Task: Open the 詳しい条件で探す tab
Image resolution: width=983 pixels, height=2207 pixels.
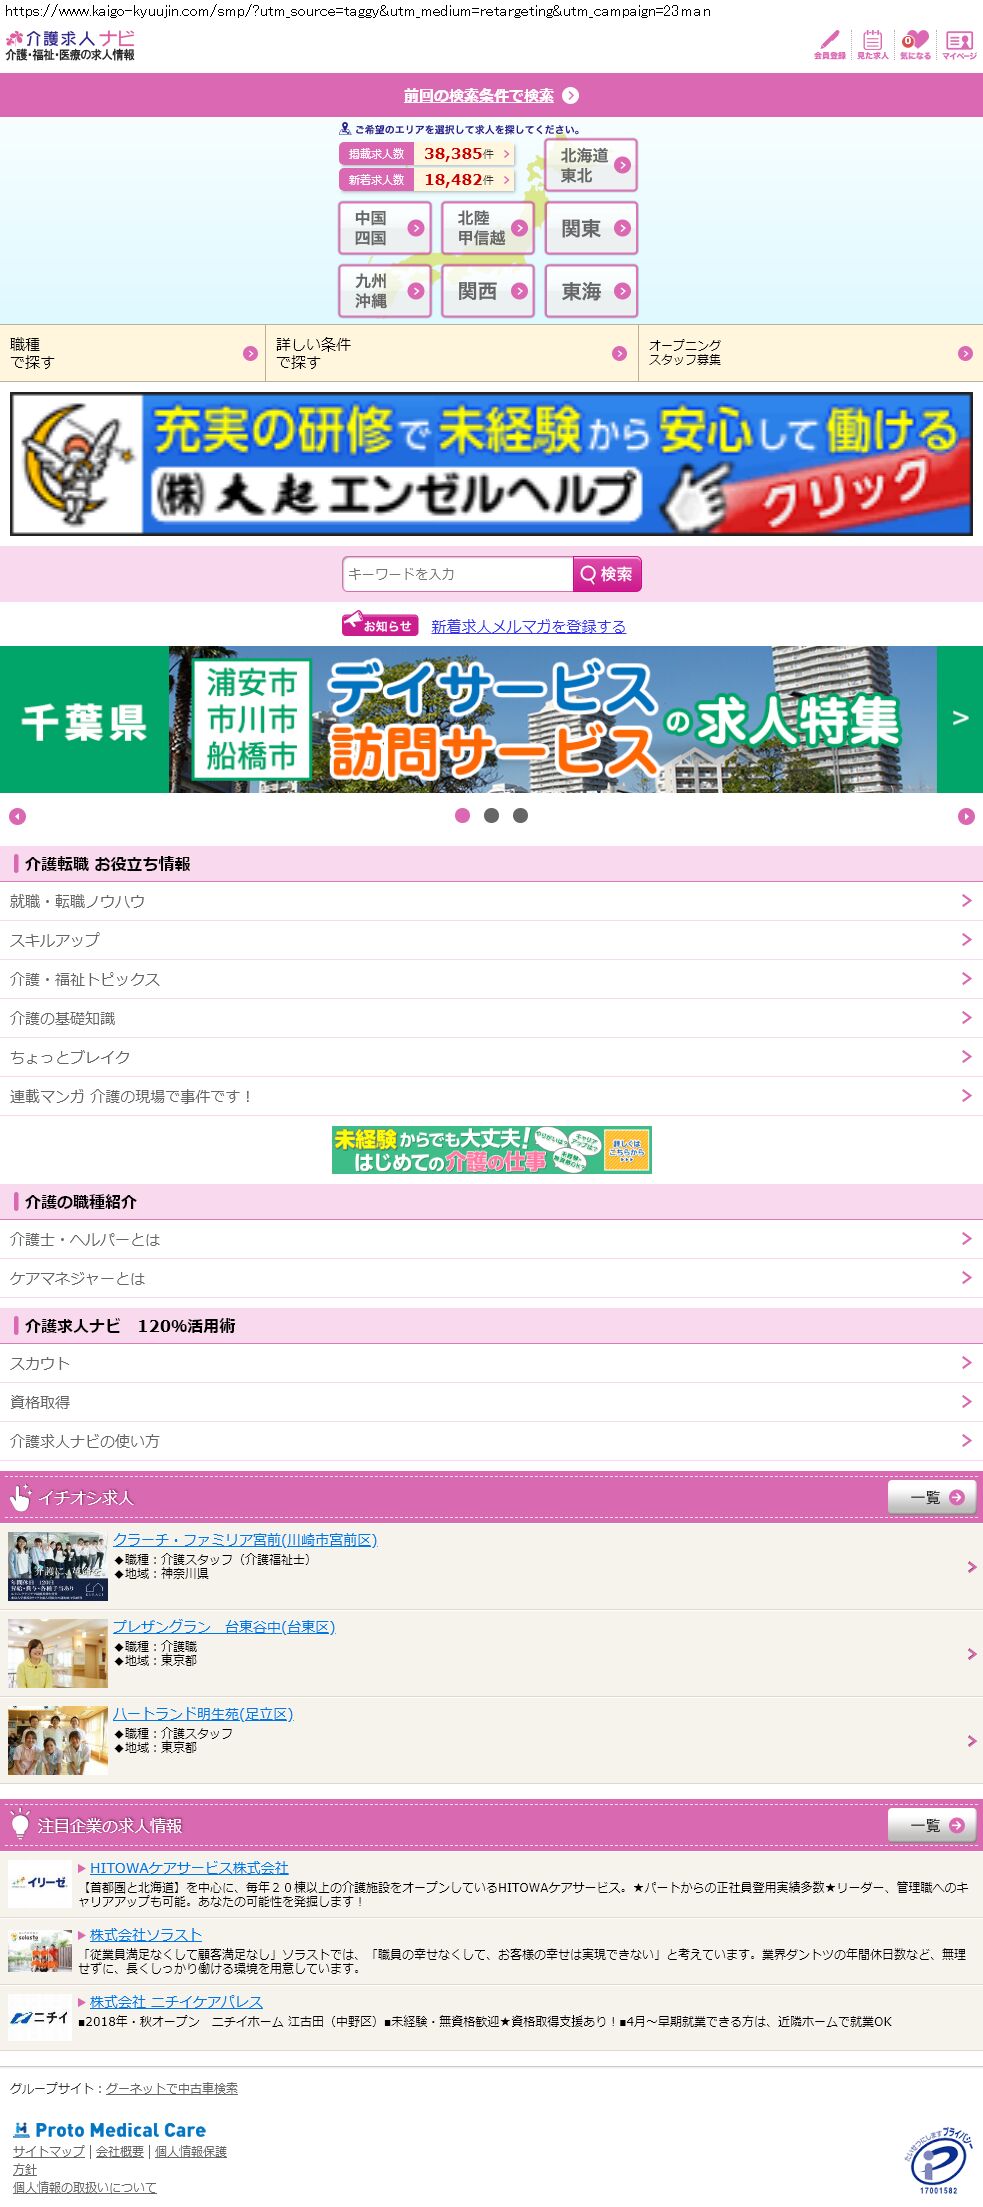Action: (451, 353)
